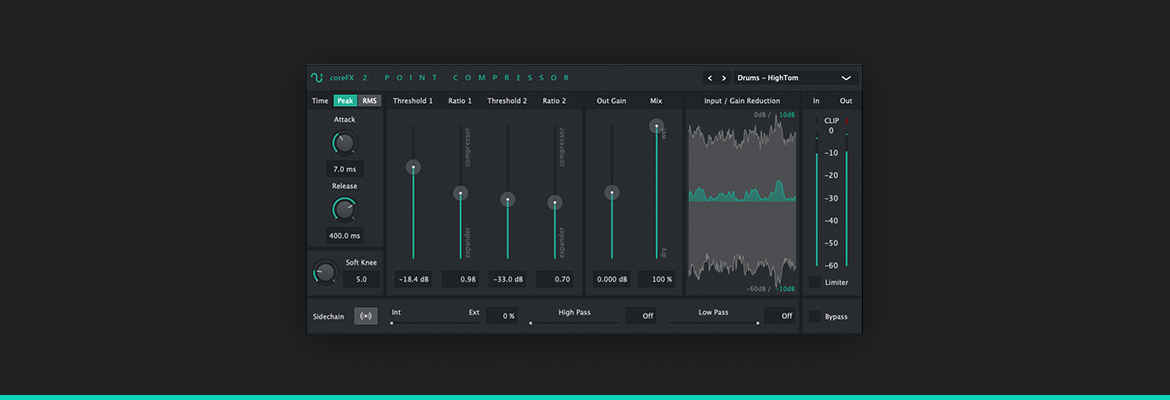Click the Attack 7.0 ms value field

click(x=344, y=169)
